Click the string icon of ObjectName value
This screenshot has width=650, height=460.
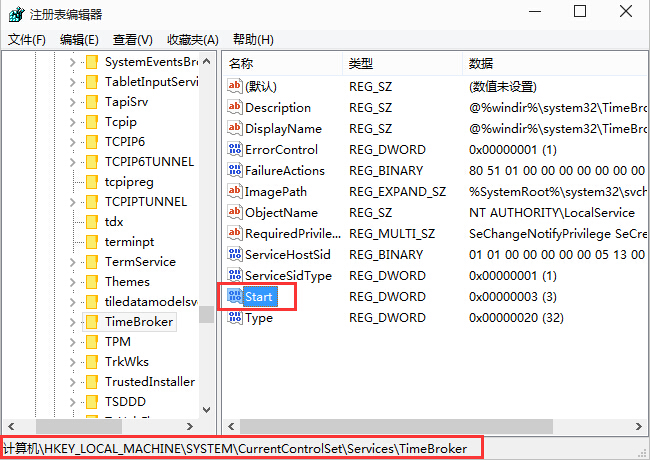235,212
